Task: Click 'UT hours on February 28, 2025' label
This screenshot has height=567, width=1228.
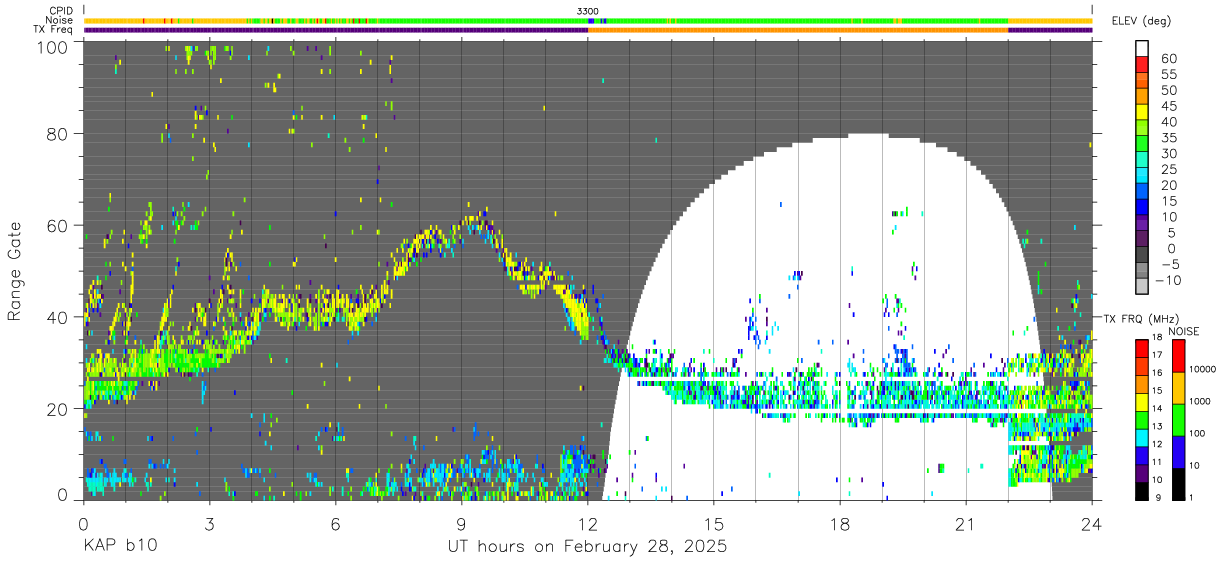Action: (x=586, y=548)
